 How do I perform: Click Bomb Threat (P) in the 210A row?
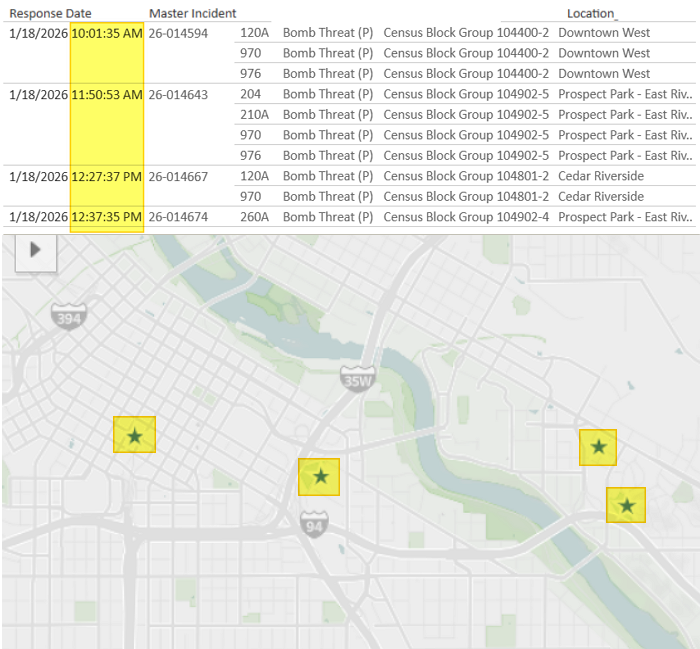coord(328,115)
